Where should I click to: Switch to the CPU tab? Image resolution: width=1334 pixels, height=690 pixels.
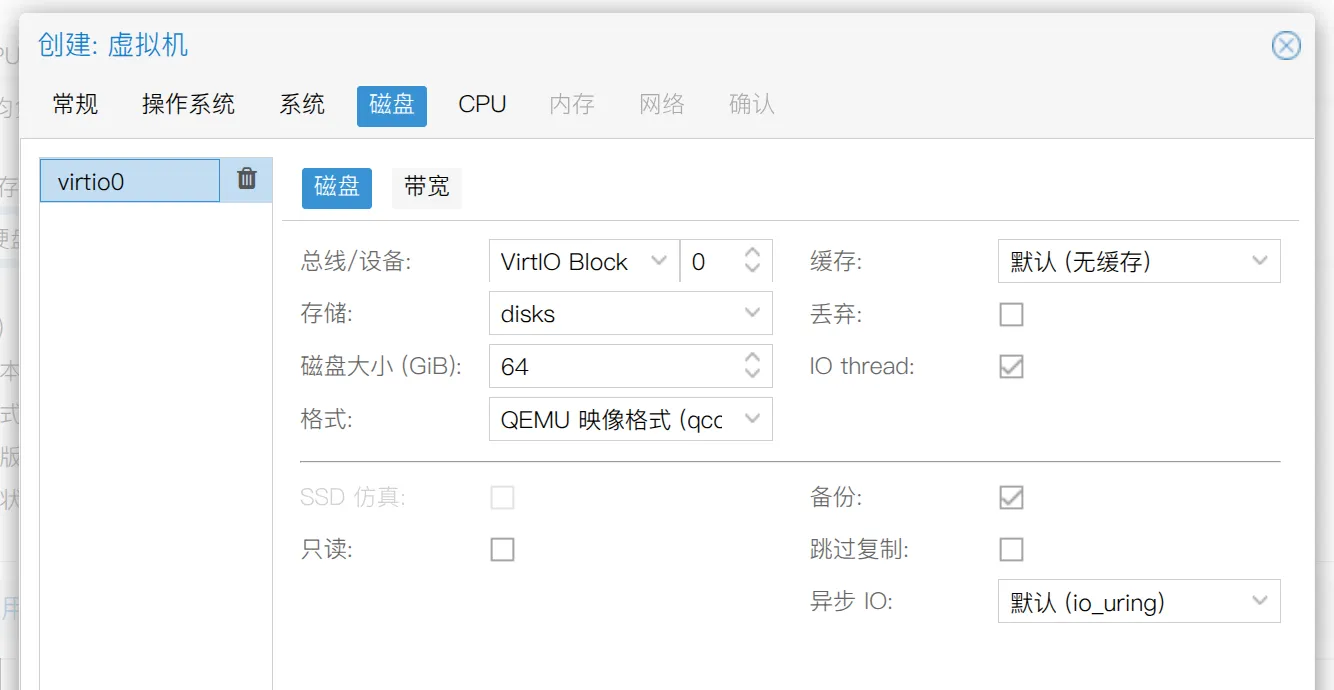[482, 105]
